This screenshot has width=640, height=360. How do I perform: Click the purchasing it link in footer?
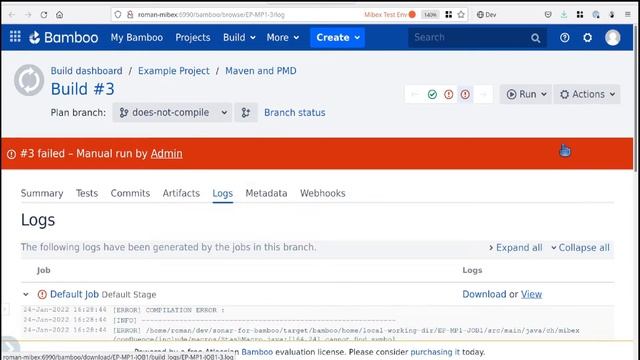pos(435,352)
